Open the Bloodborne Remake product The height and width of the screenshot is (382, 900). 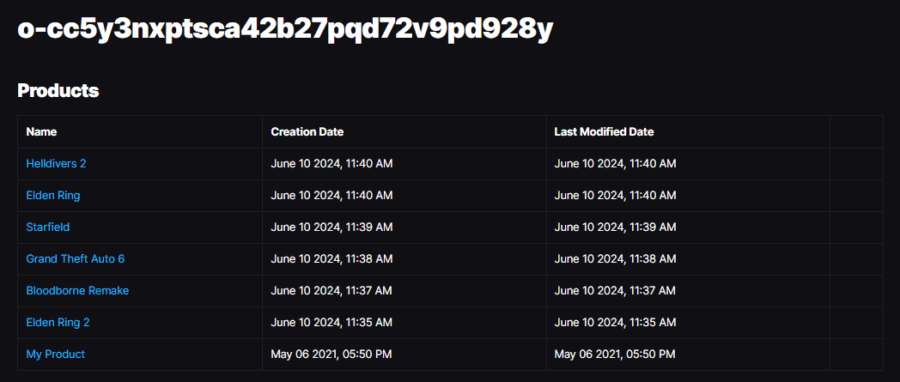click(x=77, y=291)
